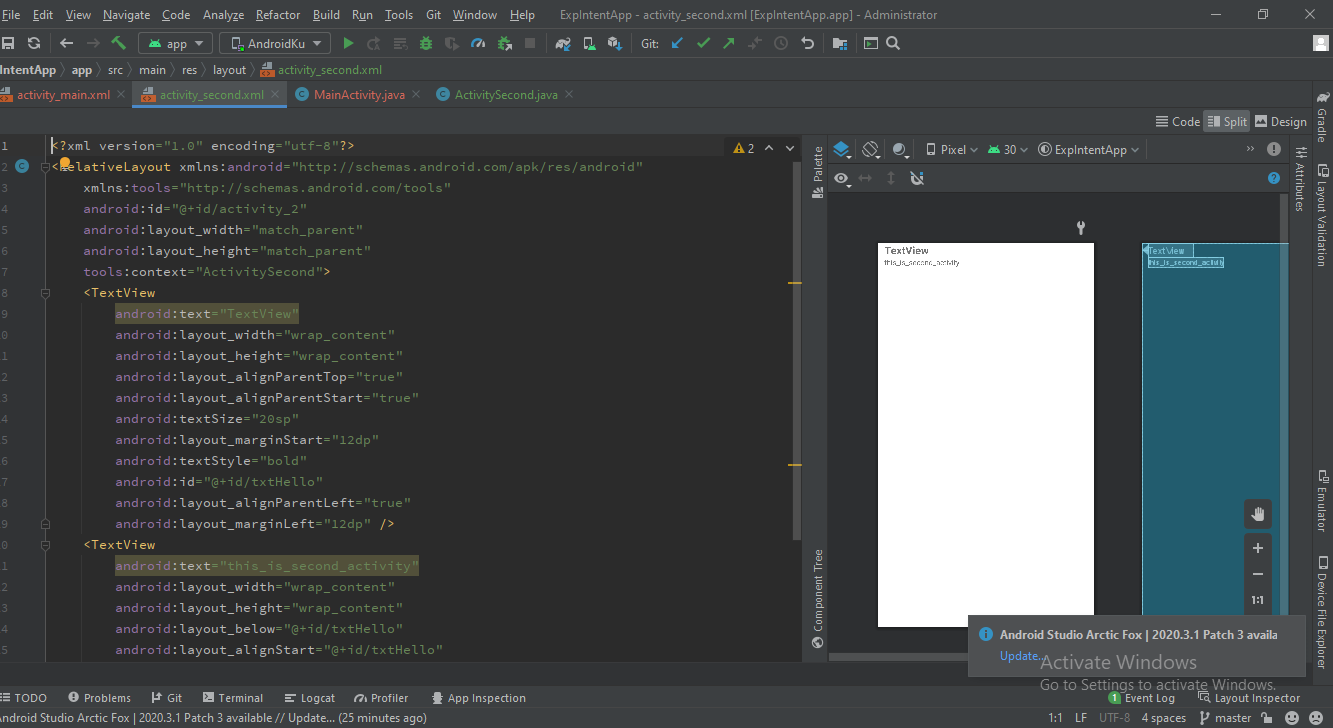Open the Navigate menu
Screen dimensions: 1333x728
pos(127,15)
